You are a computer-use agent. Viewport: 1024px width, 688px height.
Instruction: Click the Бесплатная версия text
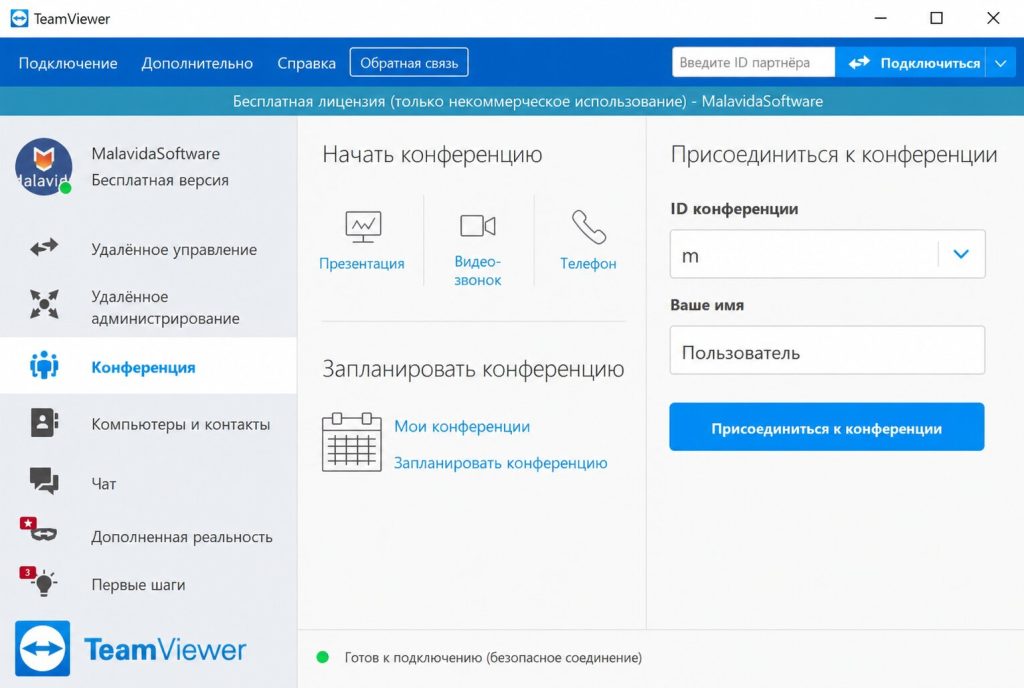pyautogui.click(x=160, y=180)
